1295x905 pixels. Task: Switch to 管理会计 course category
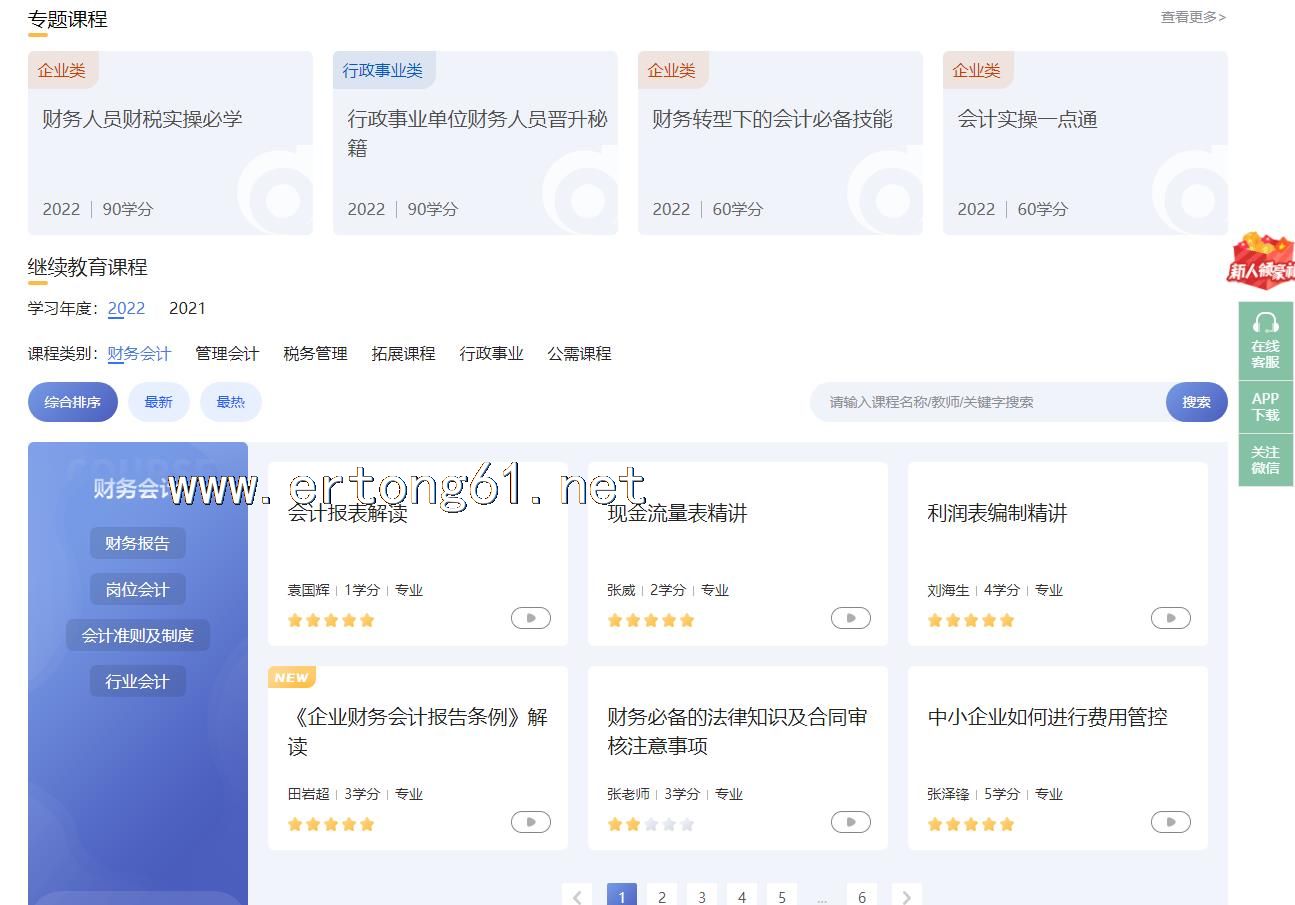click(x=227, y=353)
